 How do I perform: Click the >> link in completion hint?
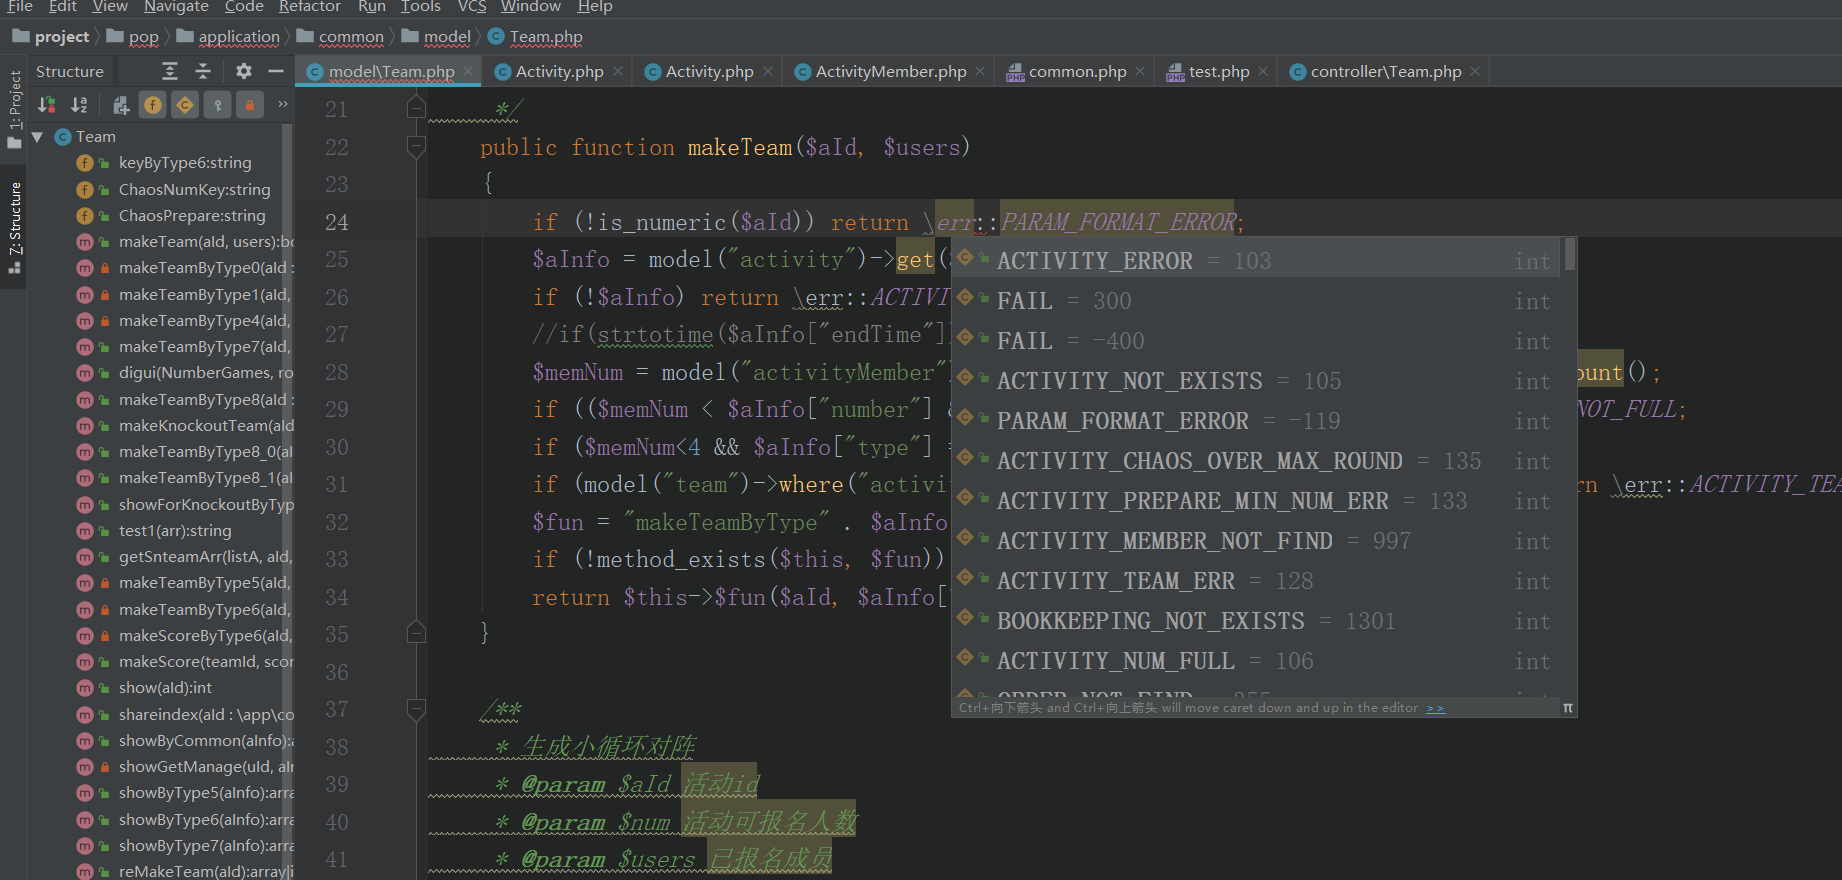[1435, 708]
